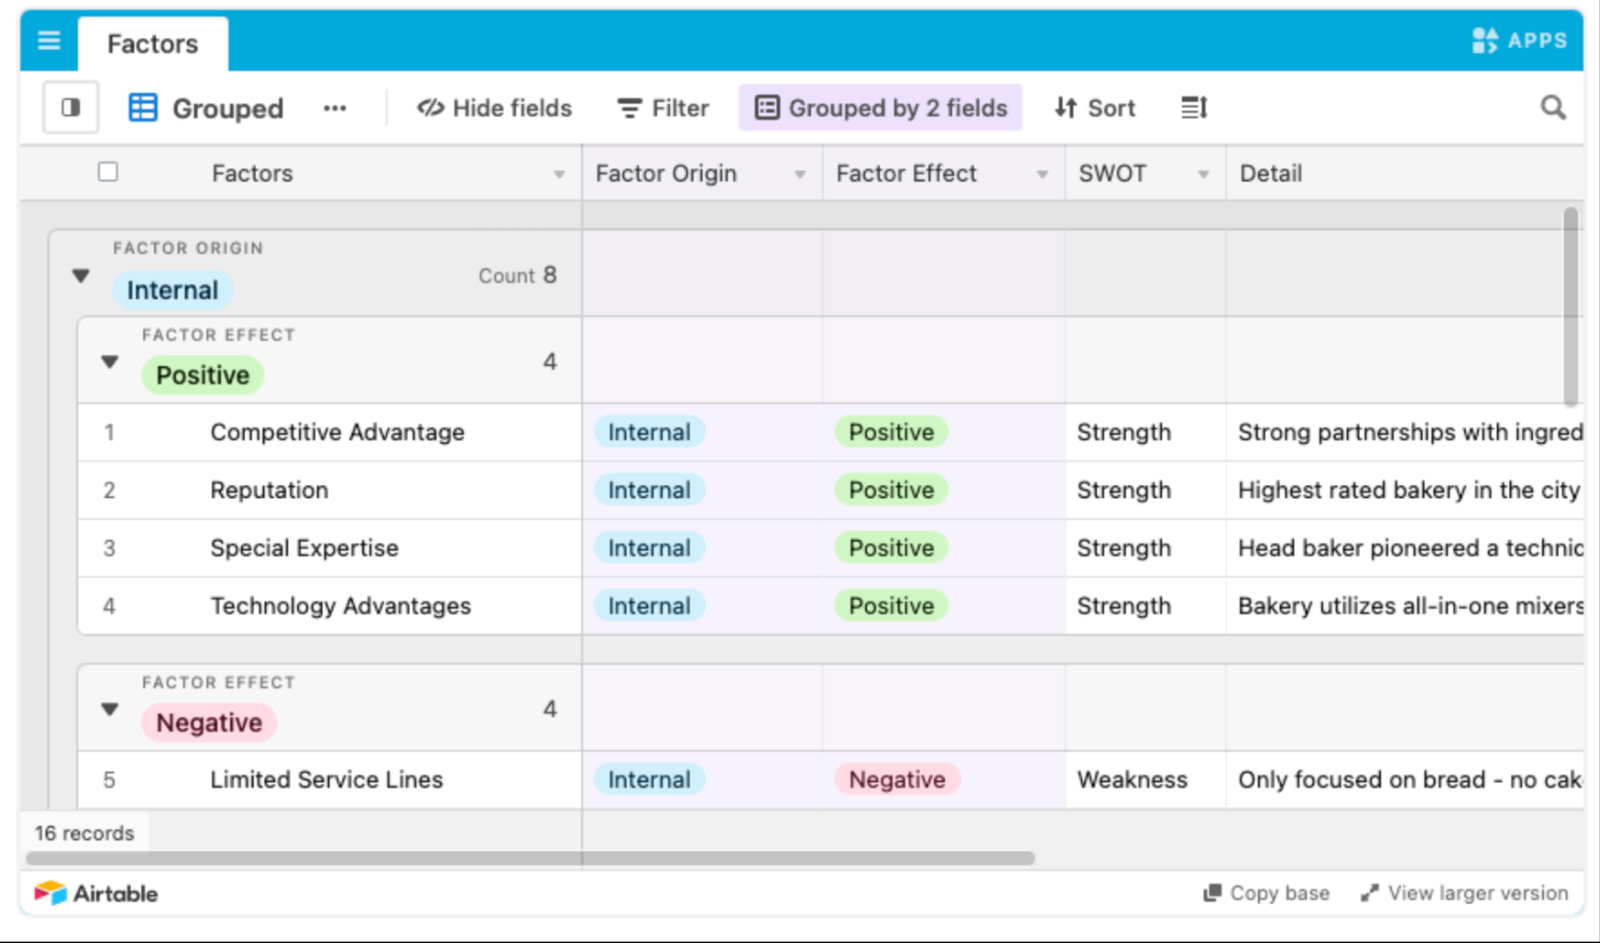Screen dimensions: 1600x943
Task: Click the horizontal scrollbar at bottom
Action: pos(530,858)
